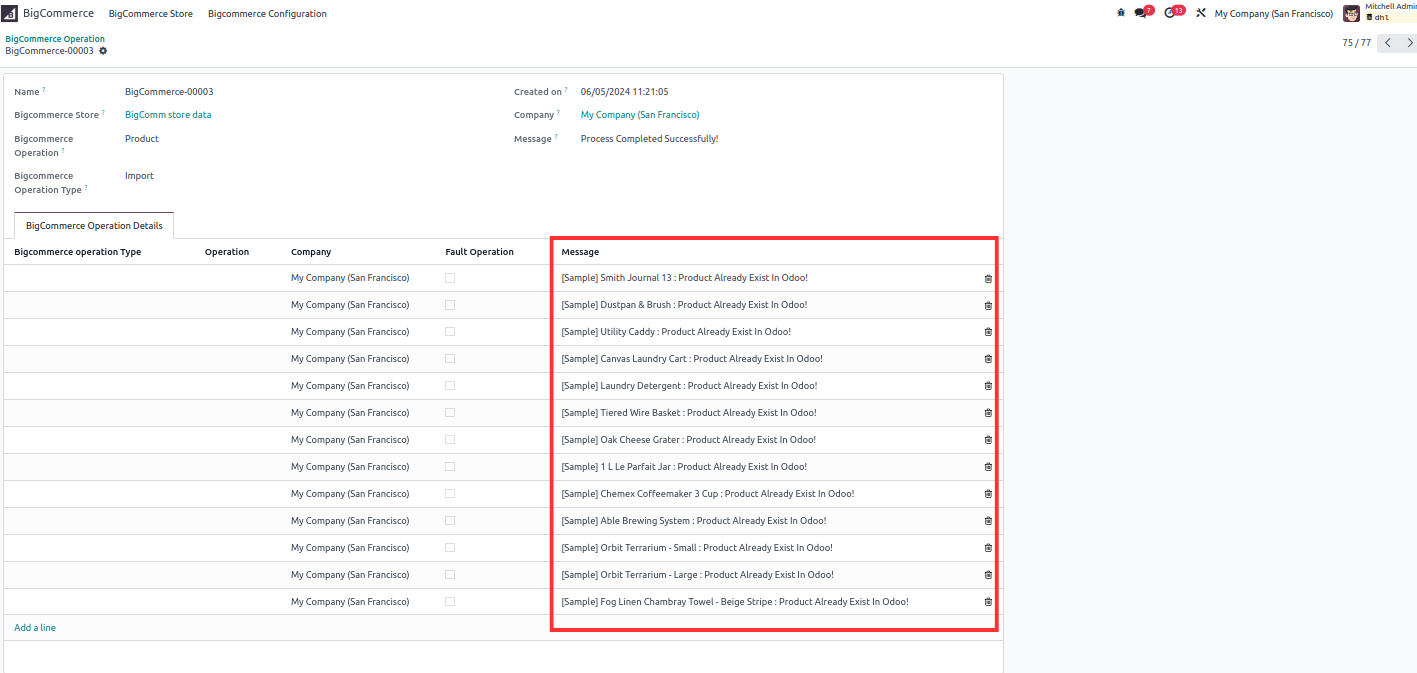Go back via BigCommerce Operation breadcrumb

[x=55, y=39]
